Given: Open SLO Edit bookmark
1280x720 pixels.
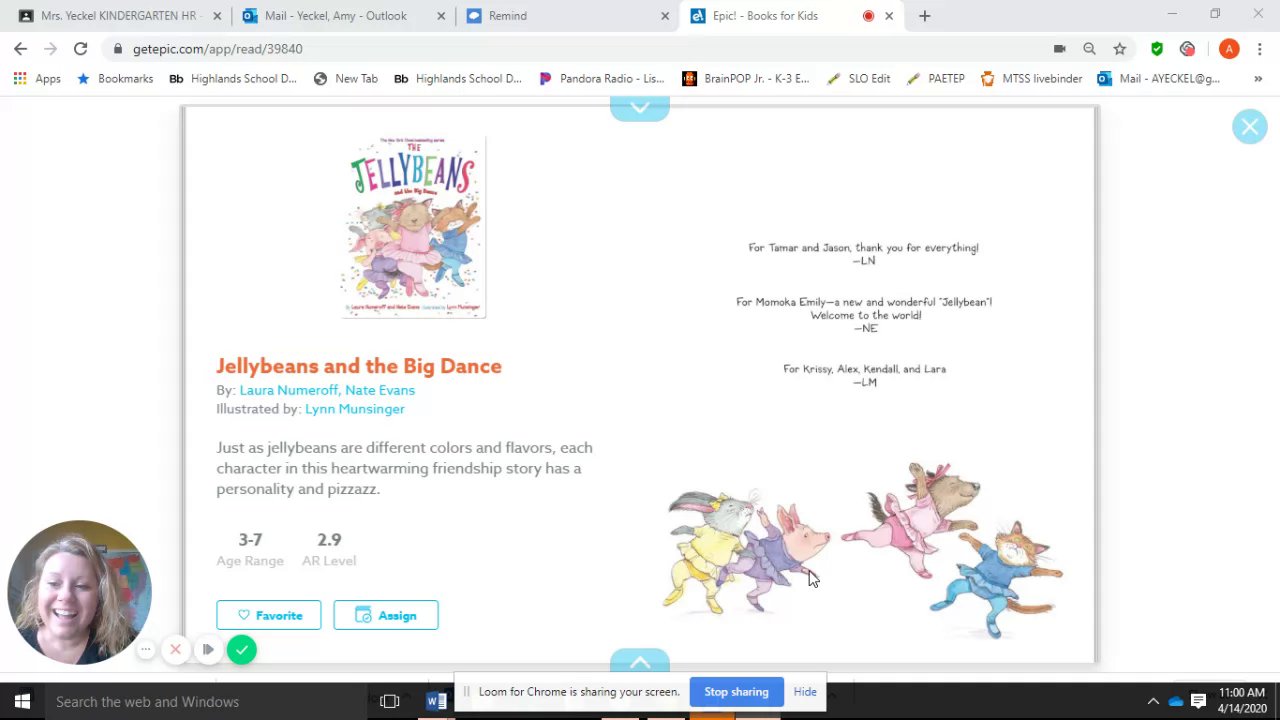Looking at the screenshot, I should (858, 78).
